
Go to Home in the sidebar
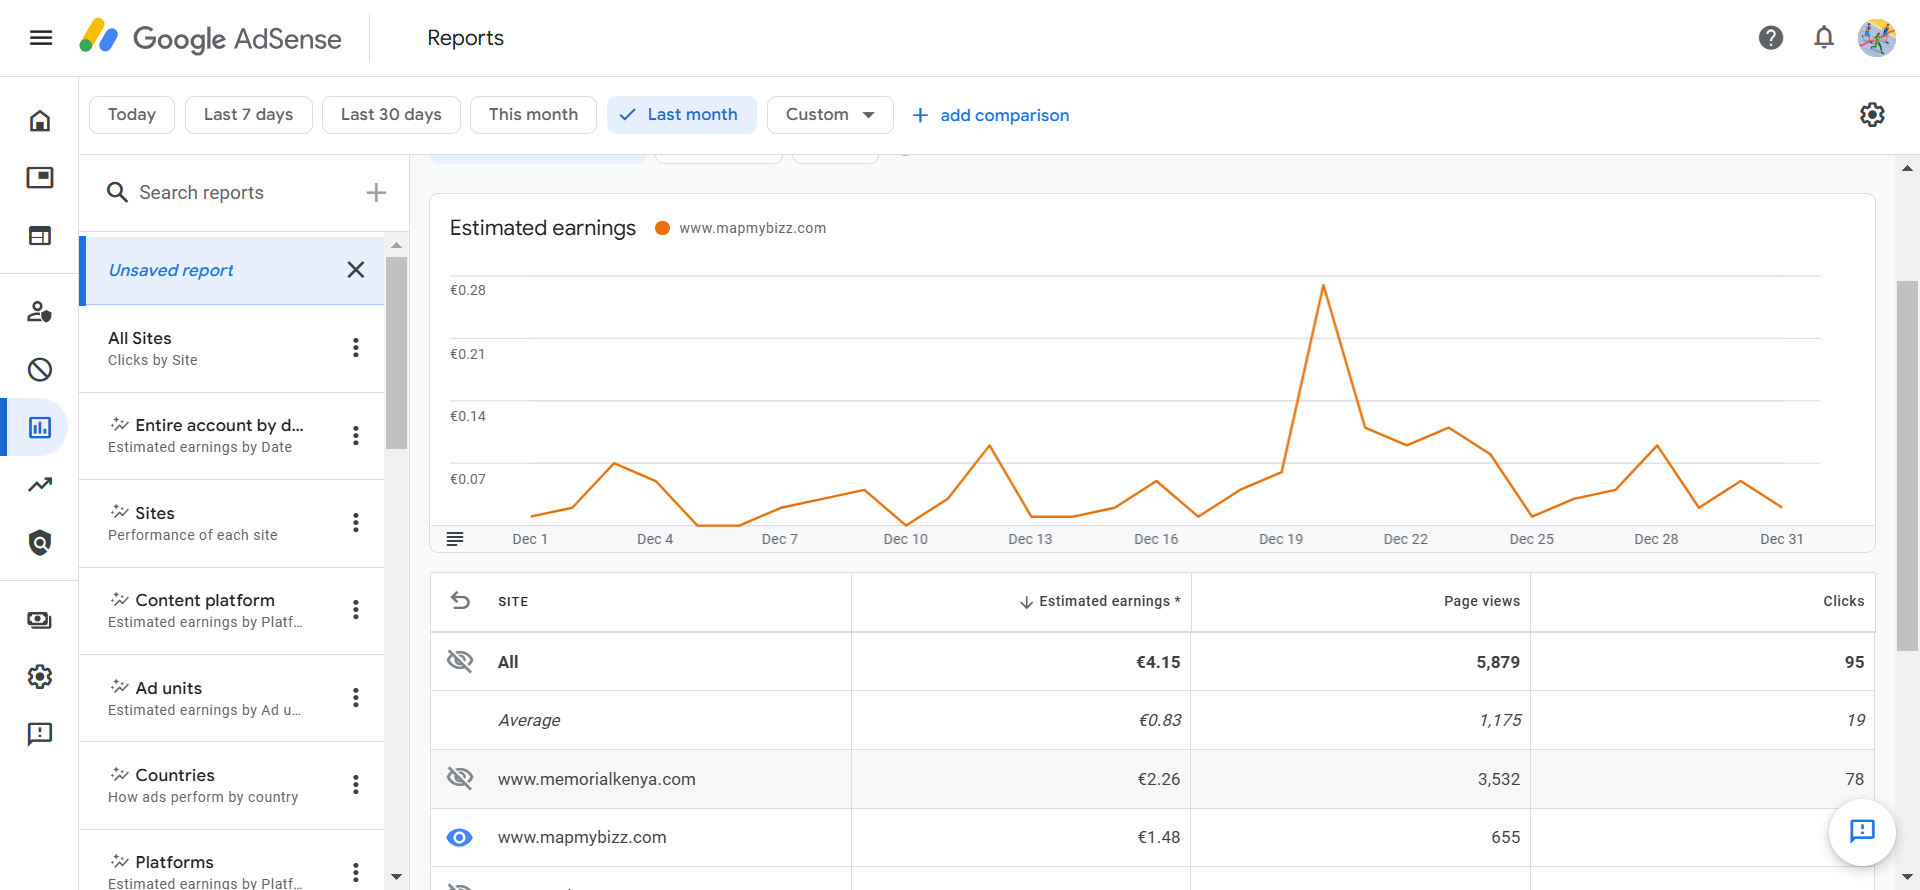pos(40,121)
